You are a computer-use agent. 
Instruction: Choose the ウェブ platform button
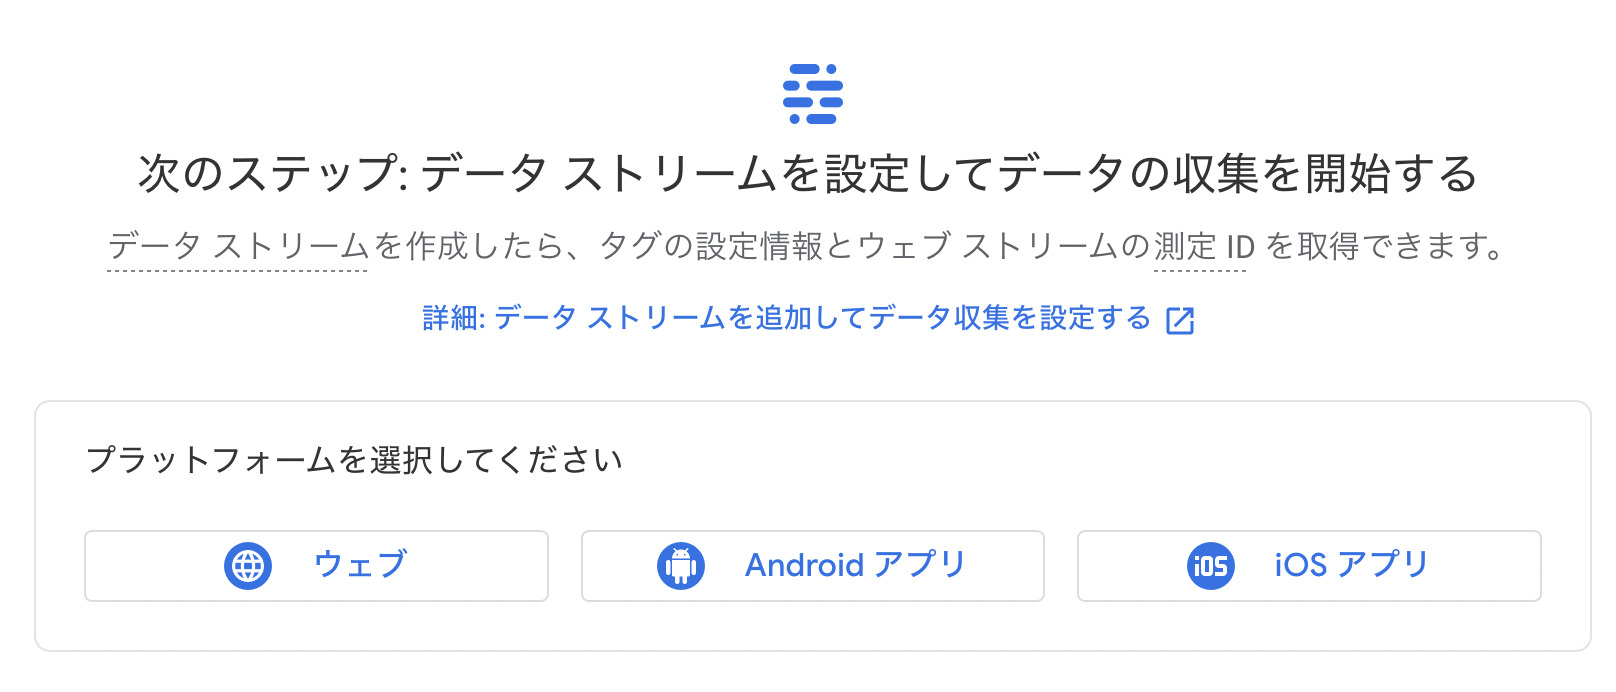316,566
